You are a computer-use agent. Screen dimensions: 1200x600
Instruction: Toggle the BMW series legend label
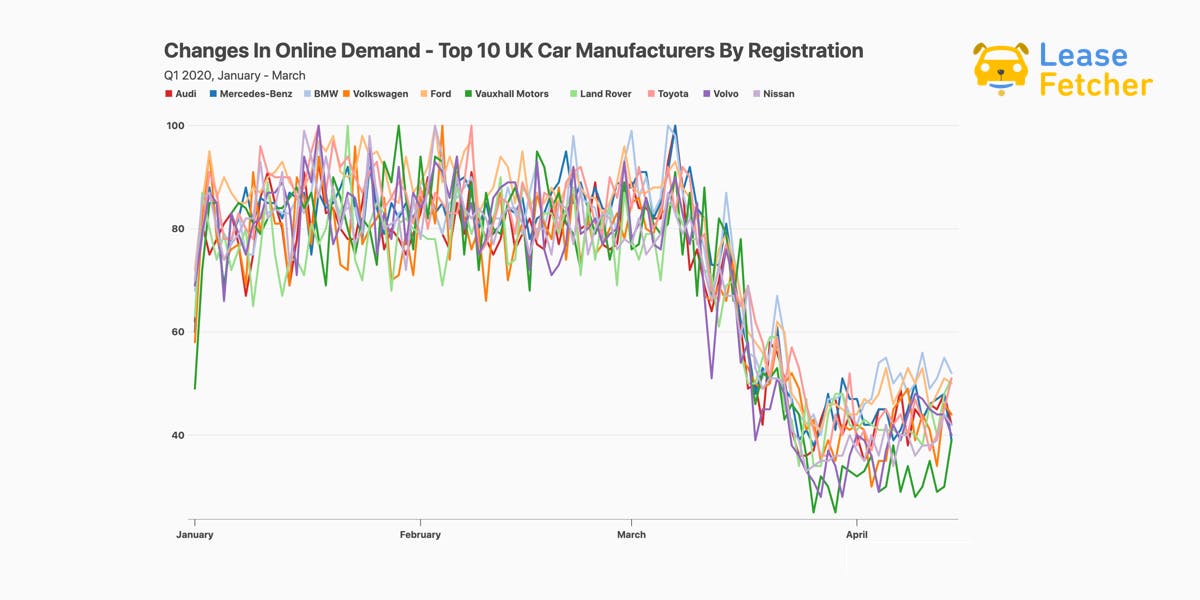click(x=326, y=94)
